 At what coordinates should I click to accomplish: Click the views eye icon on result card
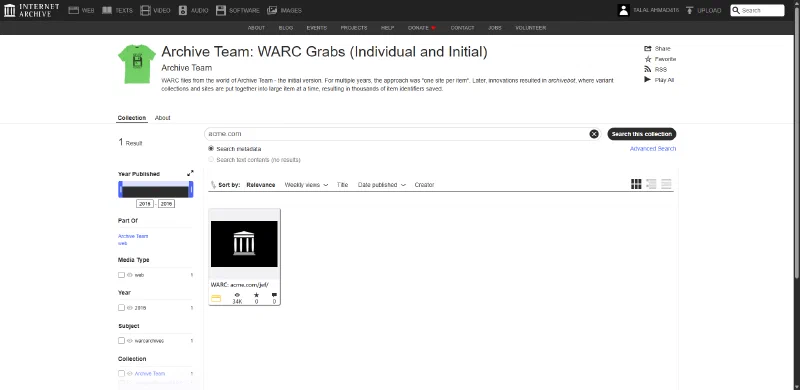pyautogui.click(x=237, y=295)
